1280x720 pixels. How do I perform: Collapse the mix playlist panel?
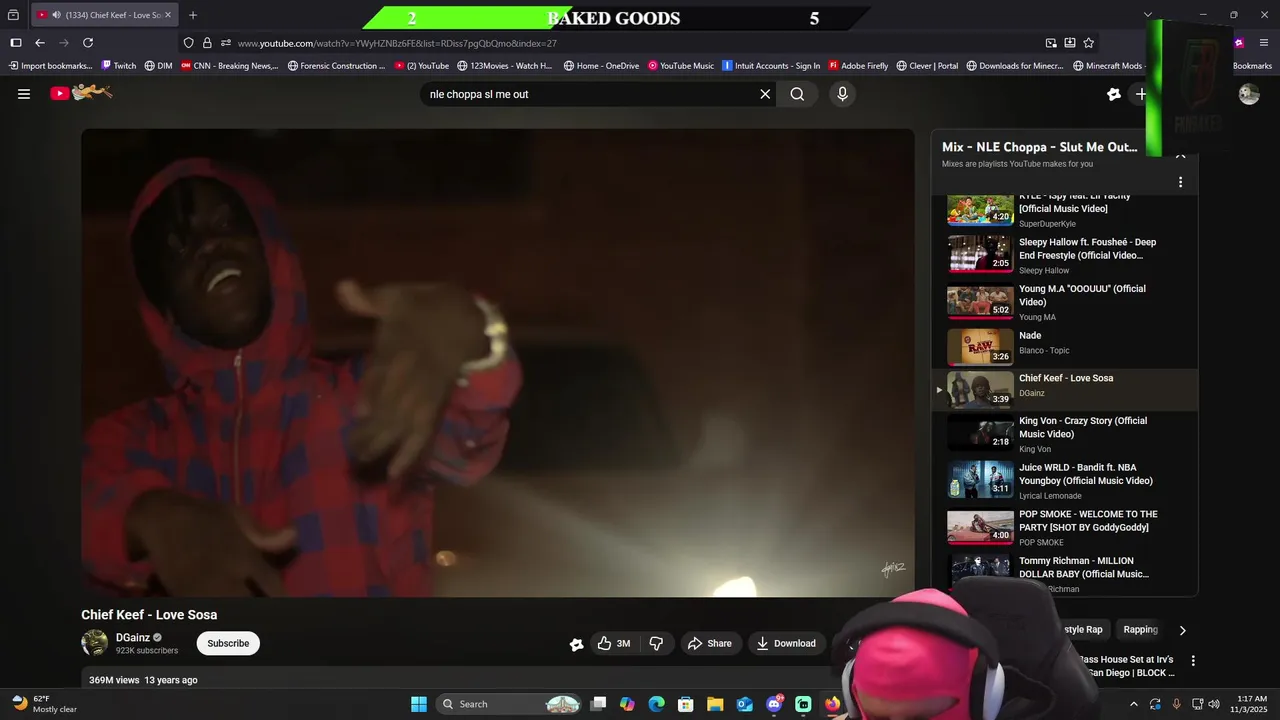[1180, 157]
